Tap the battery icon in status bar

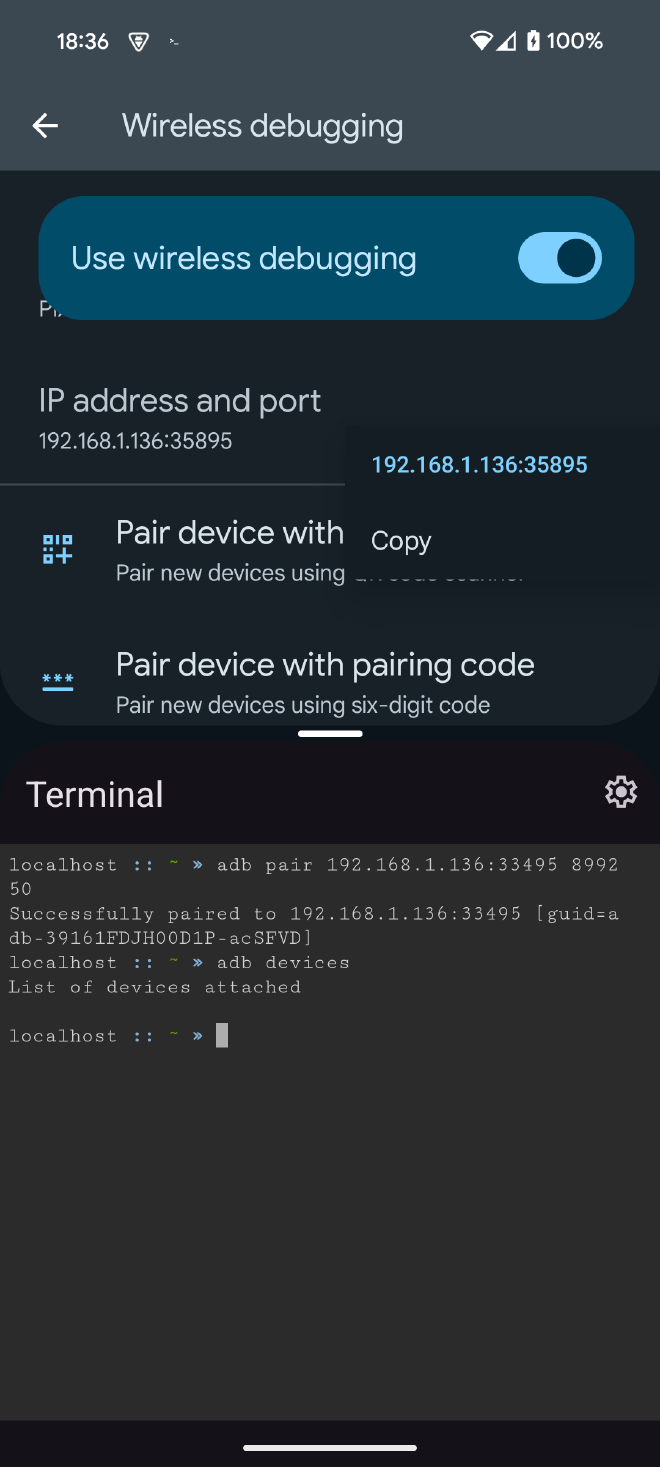[534, 41]
